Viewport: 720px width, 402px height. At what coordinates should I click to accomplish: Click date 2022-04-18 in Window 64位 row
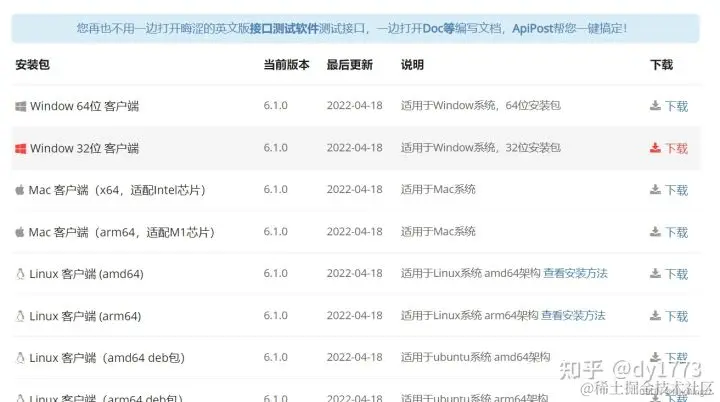[354, 106]
